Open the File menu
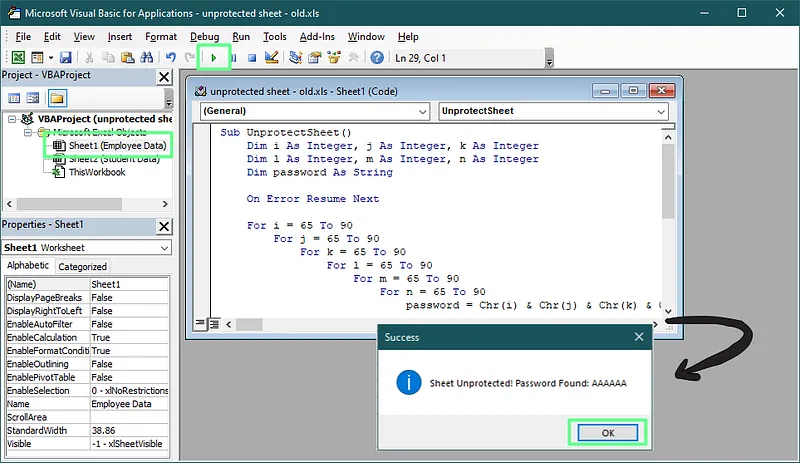This screenshot has width=800, height=463. point(23,37)
